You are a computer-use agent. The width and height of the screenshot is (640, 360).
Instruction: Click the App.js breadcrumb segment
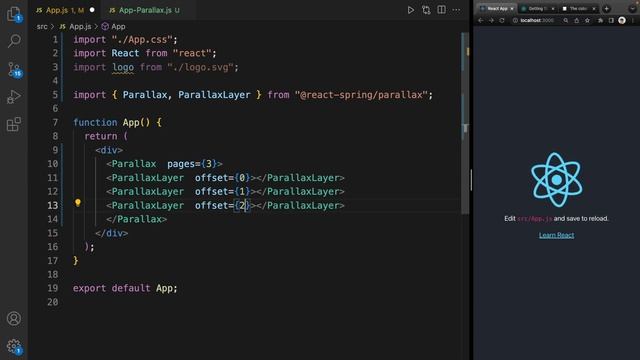[x=76, y=27]
